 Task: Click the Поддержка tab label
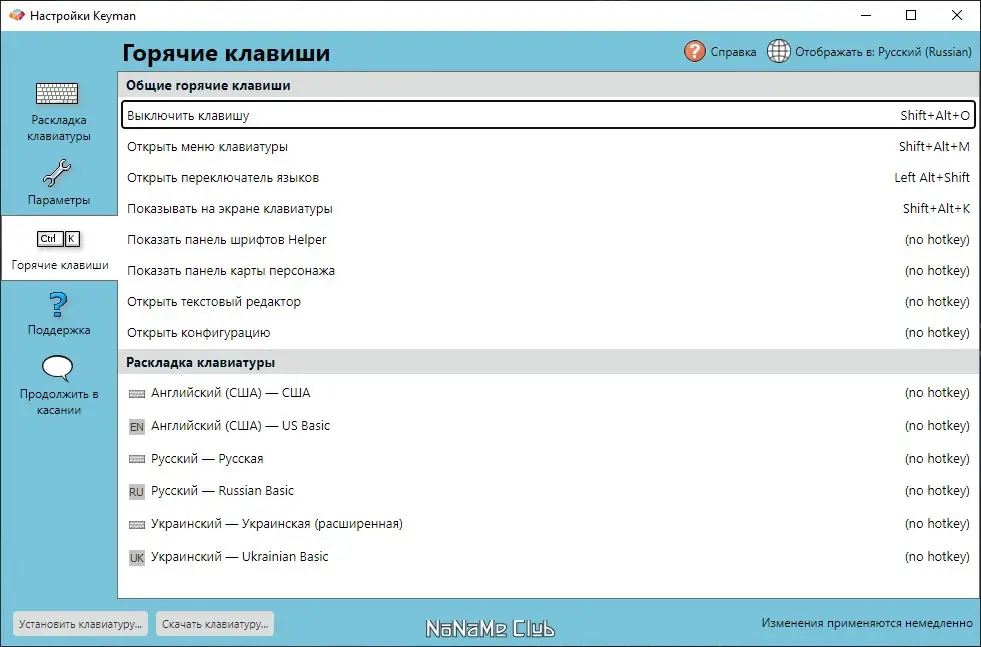click(59, 330)
